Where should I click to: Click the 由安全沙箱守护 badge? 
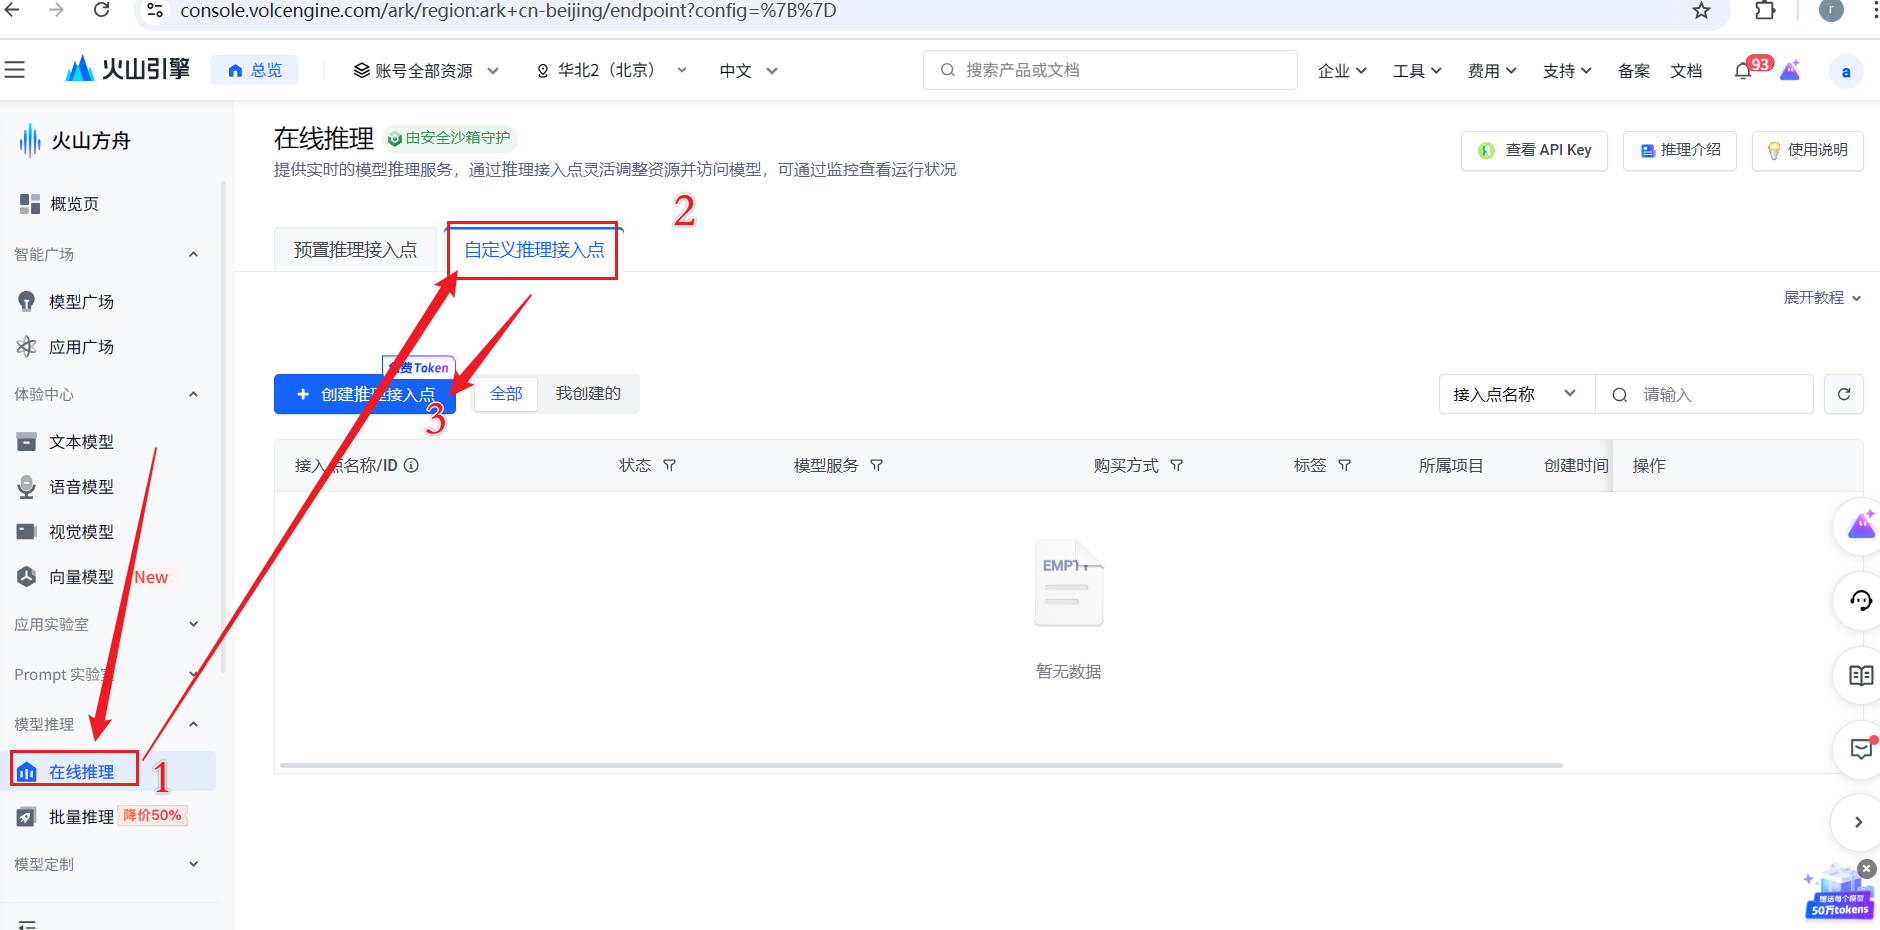point(450,138)
